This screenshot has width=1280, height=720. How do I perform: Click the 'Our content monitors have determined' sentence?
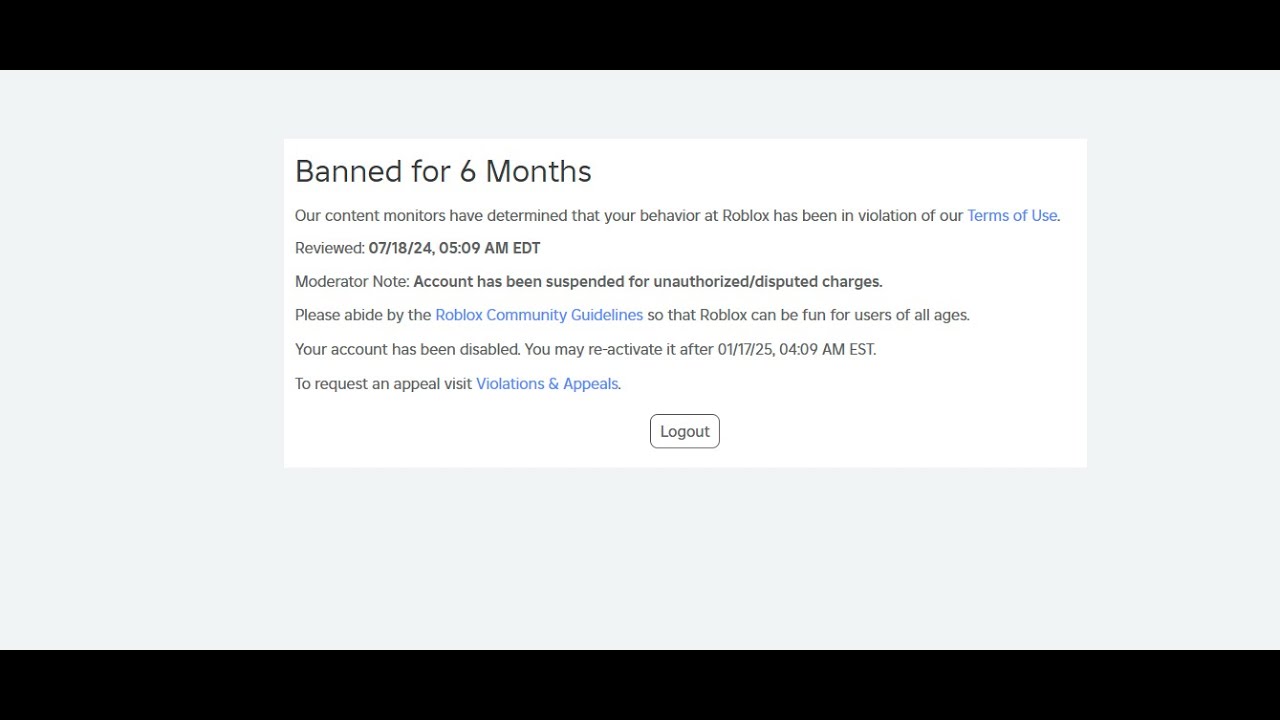pos(677,215)
